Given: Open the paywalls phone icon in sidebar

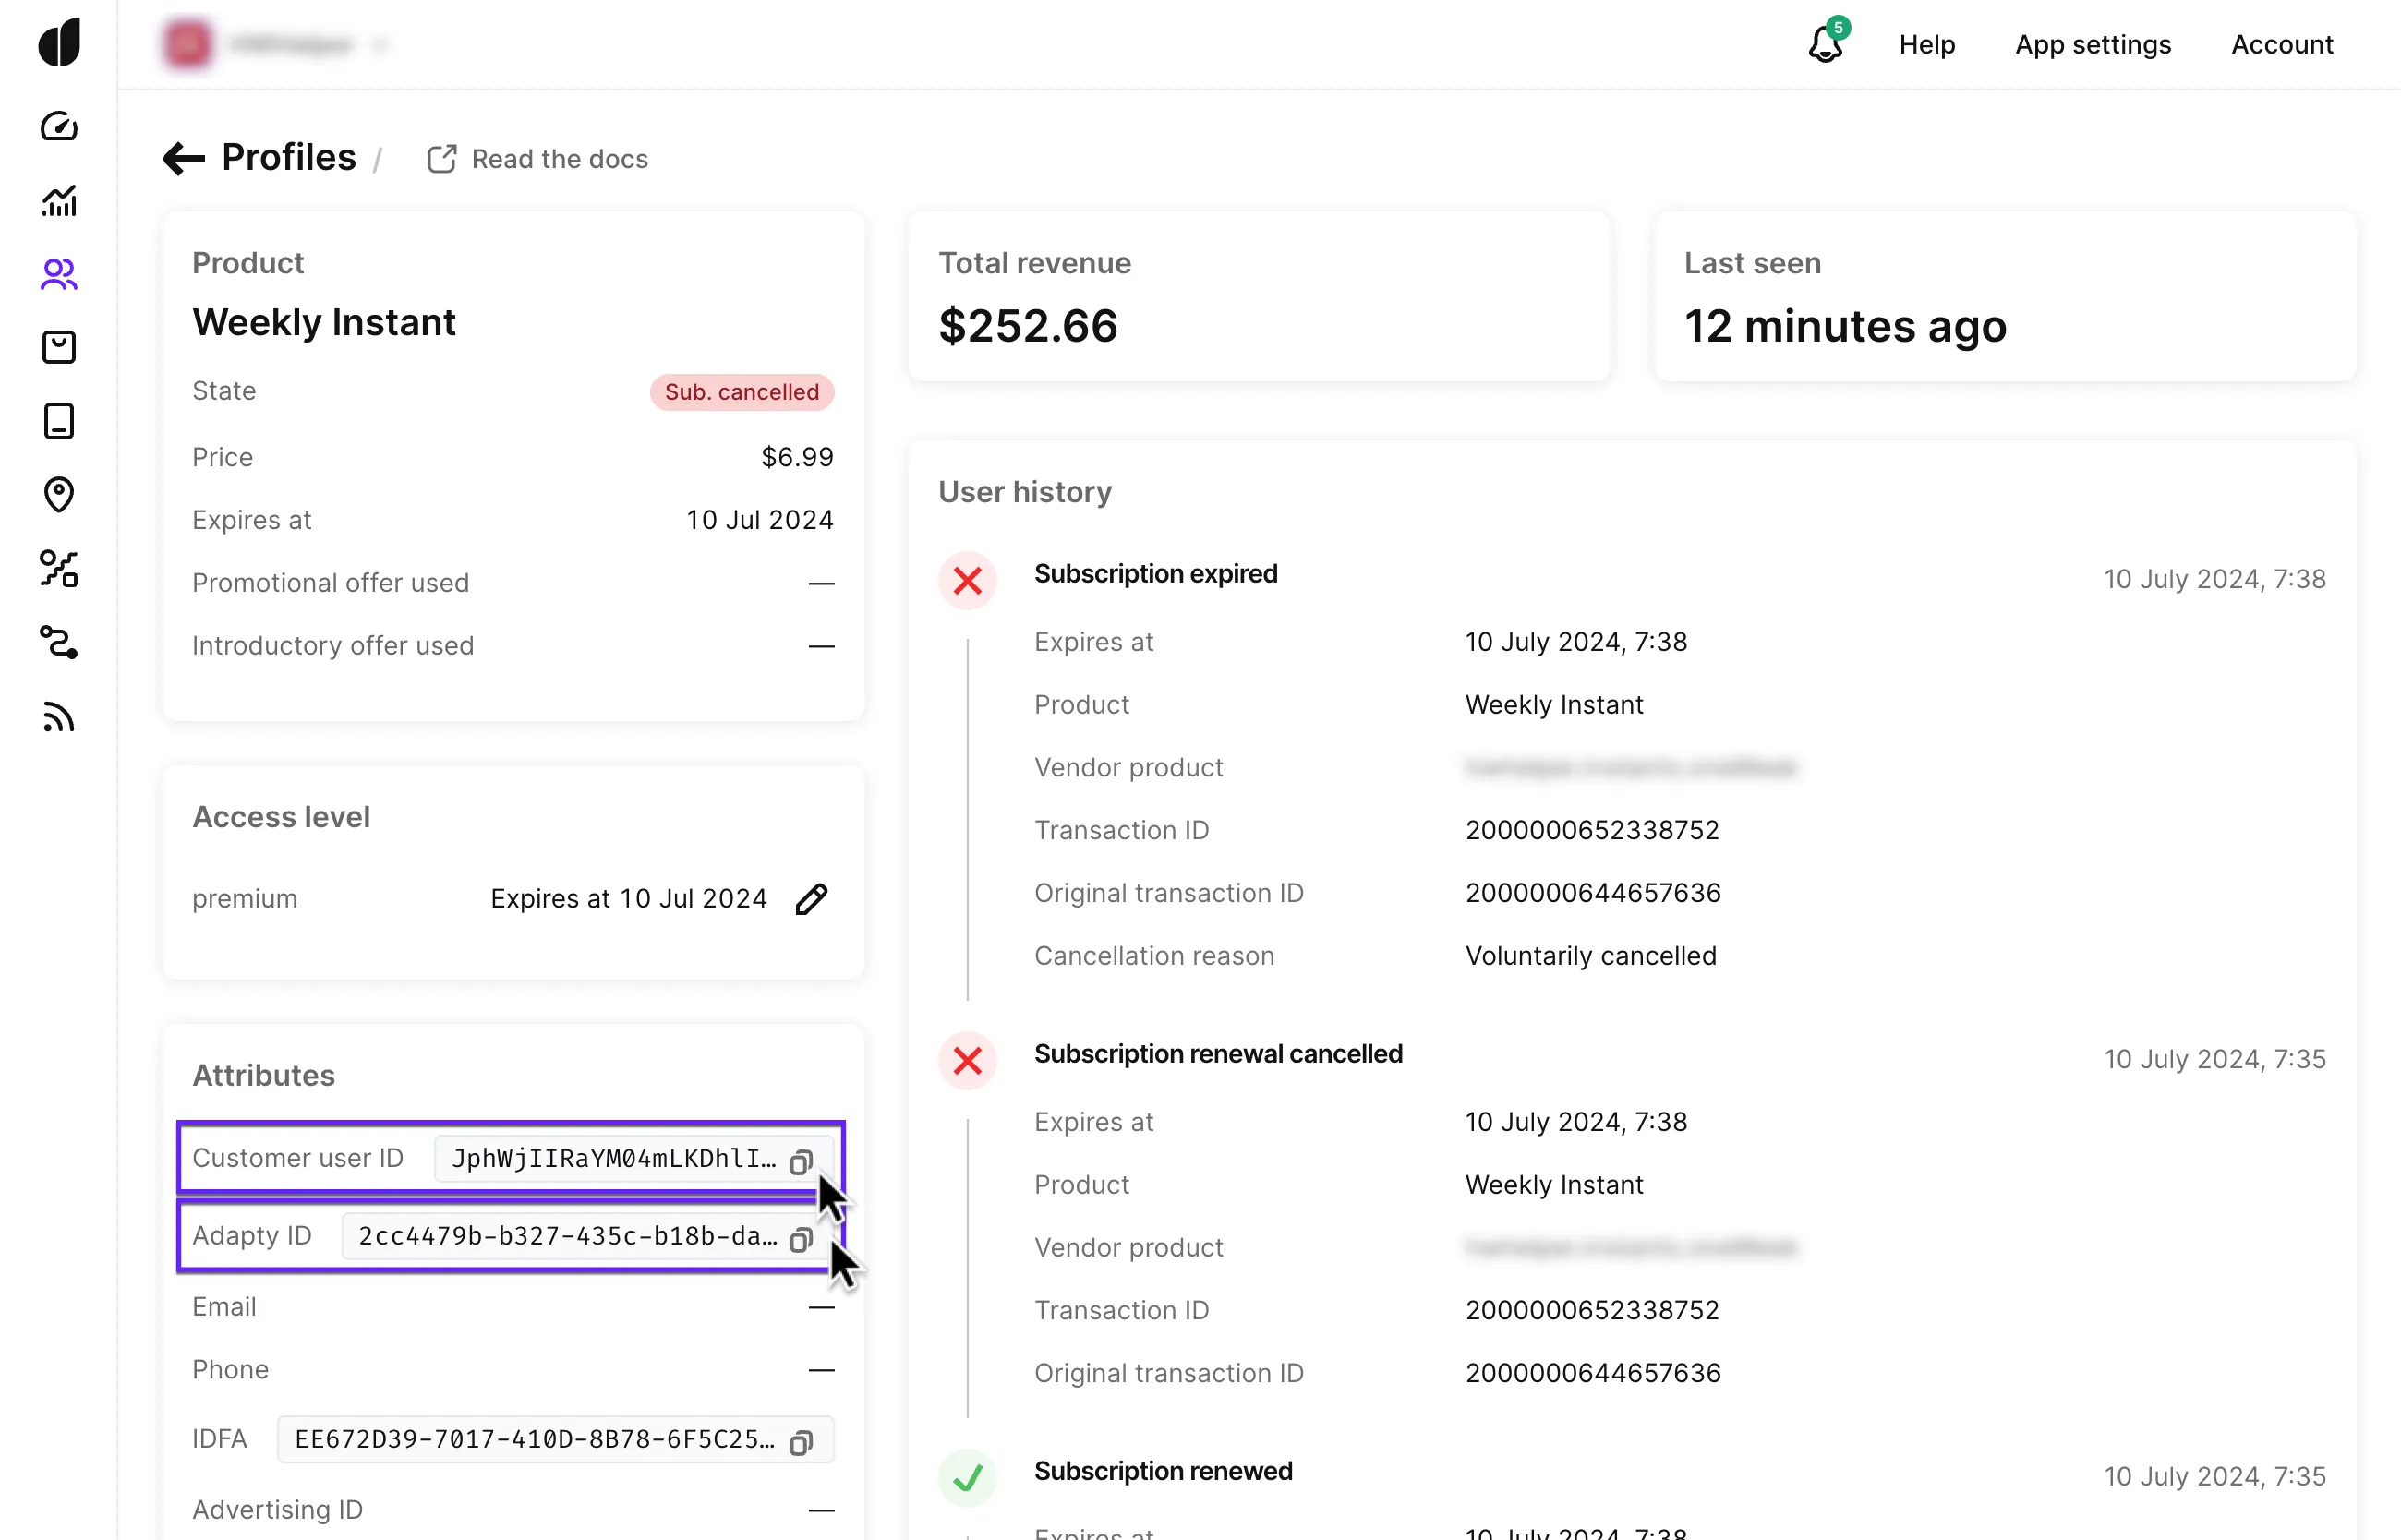Looking at the screenshot, I should point(59,421).
